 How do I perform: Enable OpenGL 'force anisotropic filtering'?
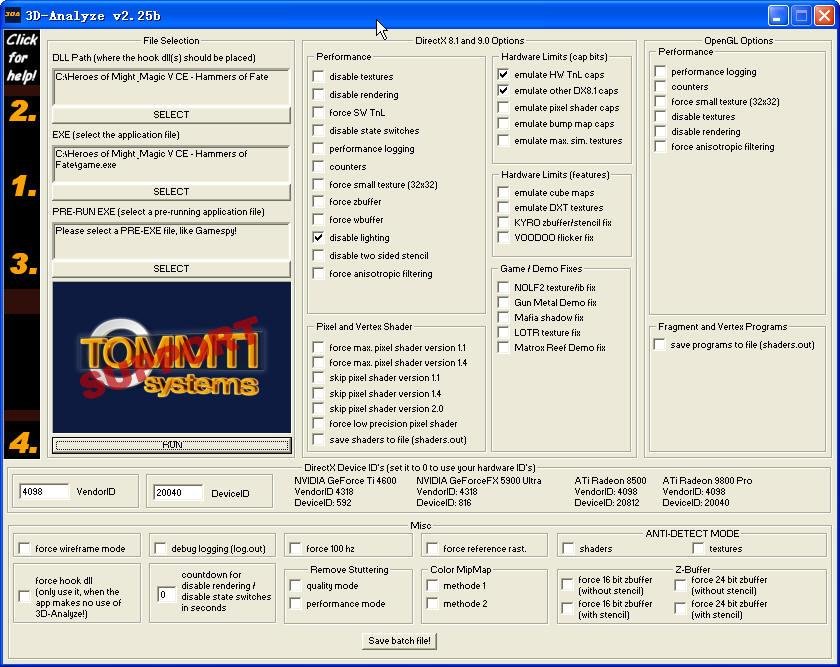click(x=661, y=147)
